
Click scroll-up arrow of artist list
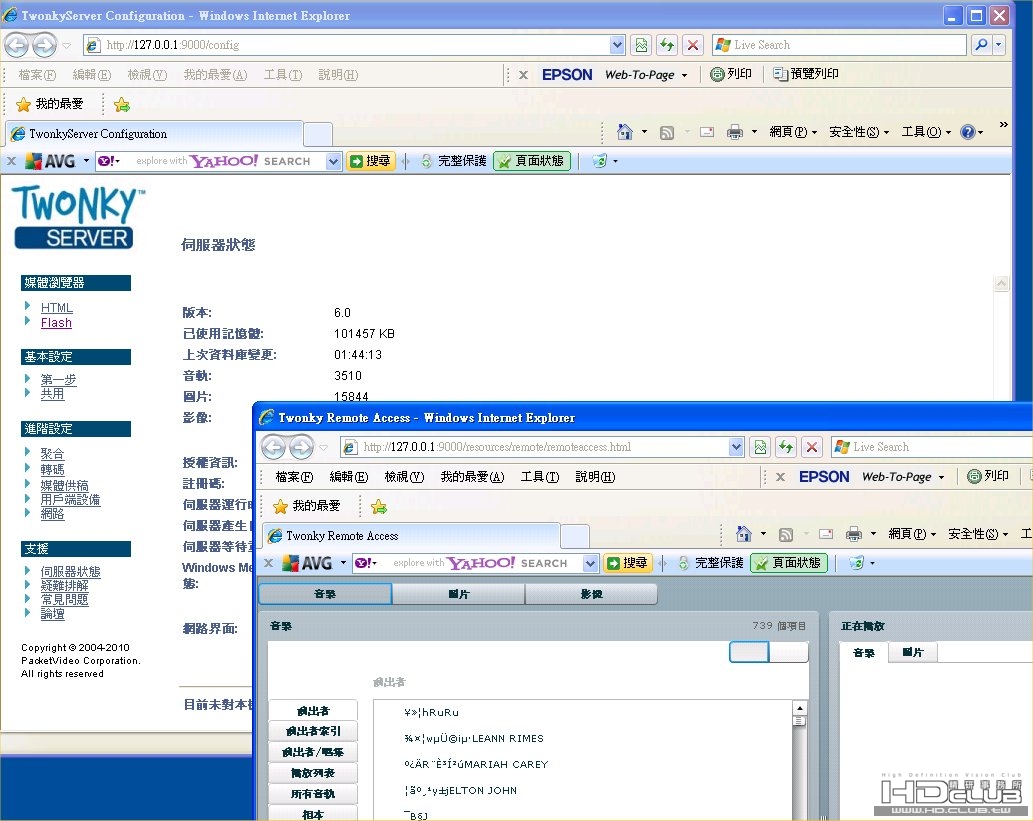[800, 708]
